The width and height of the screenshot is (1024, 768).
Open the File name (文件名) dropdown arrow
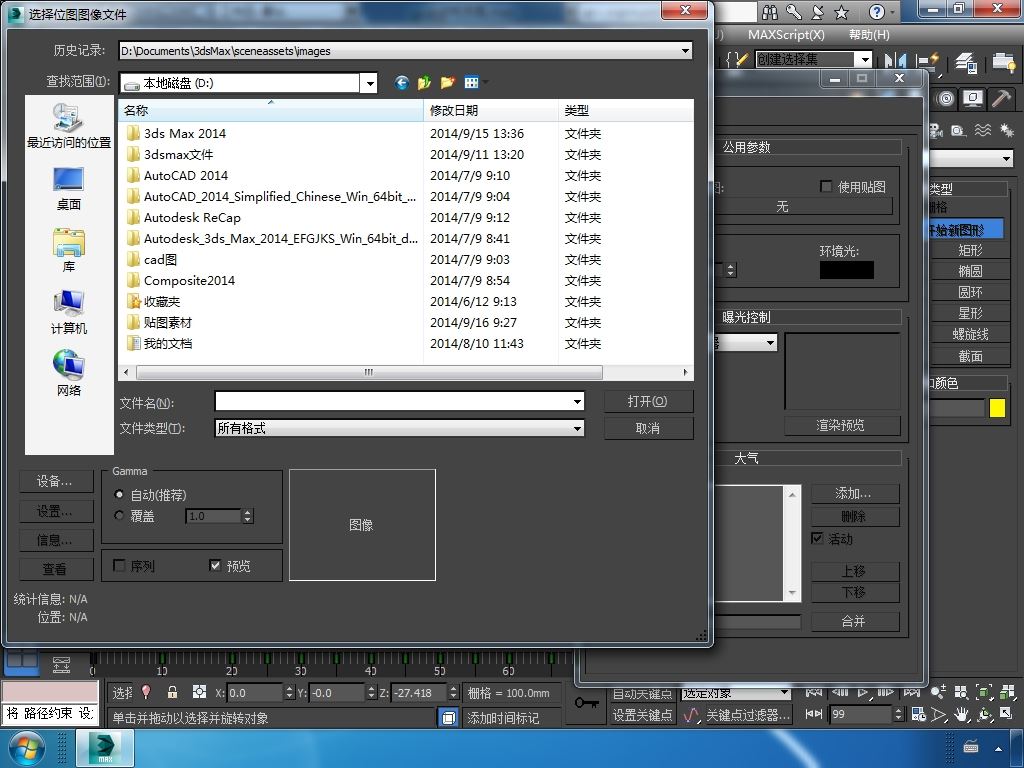point(577,402)
